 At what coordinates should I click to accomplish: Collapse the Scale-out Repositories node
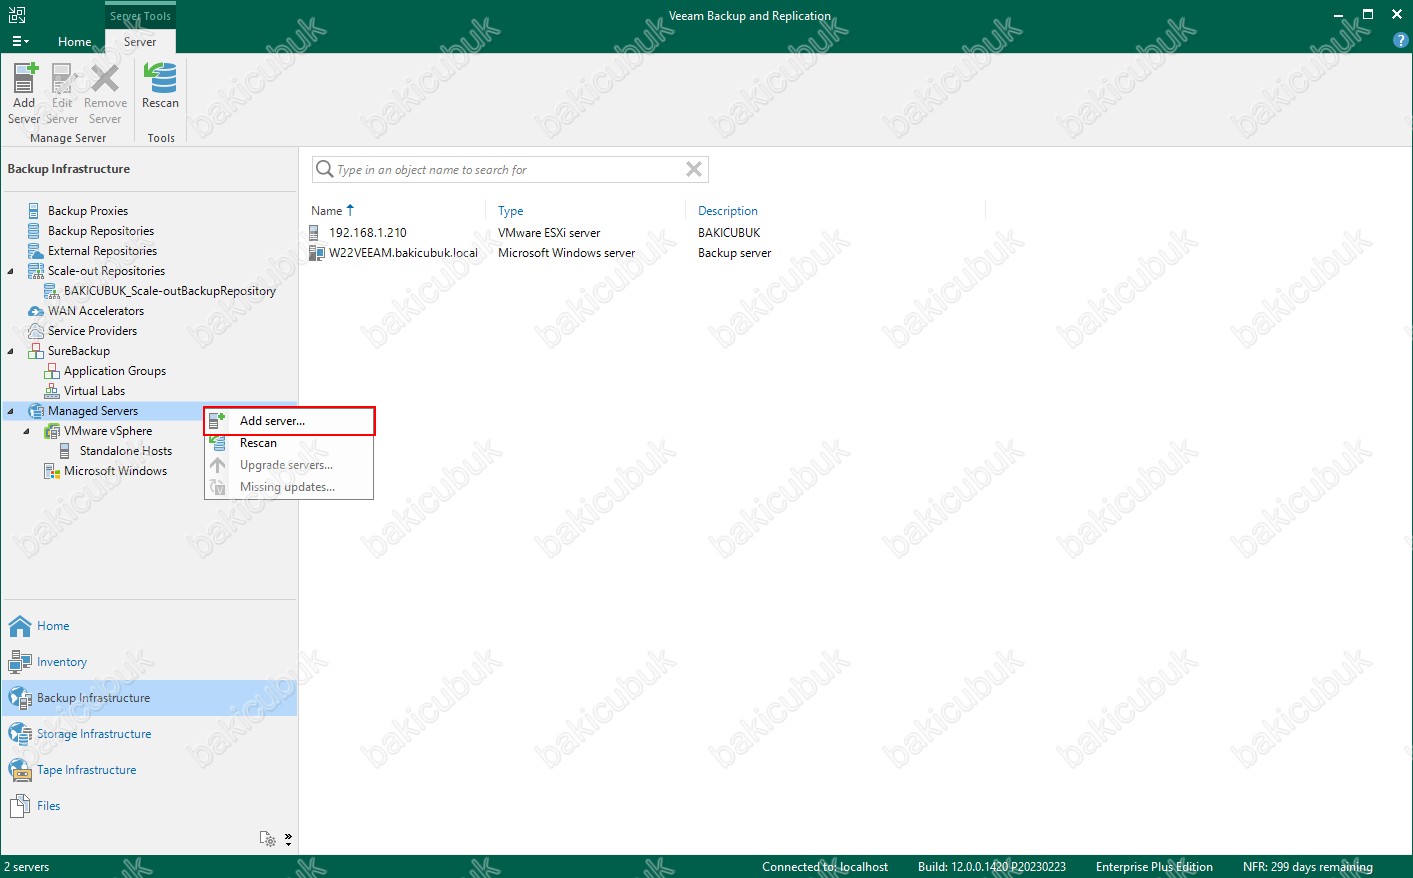[x=11, y=271]
